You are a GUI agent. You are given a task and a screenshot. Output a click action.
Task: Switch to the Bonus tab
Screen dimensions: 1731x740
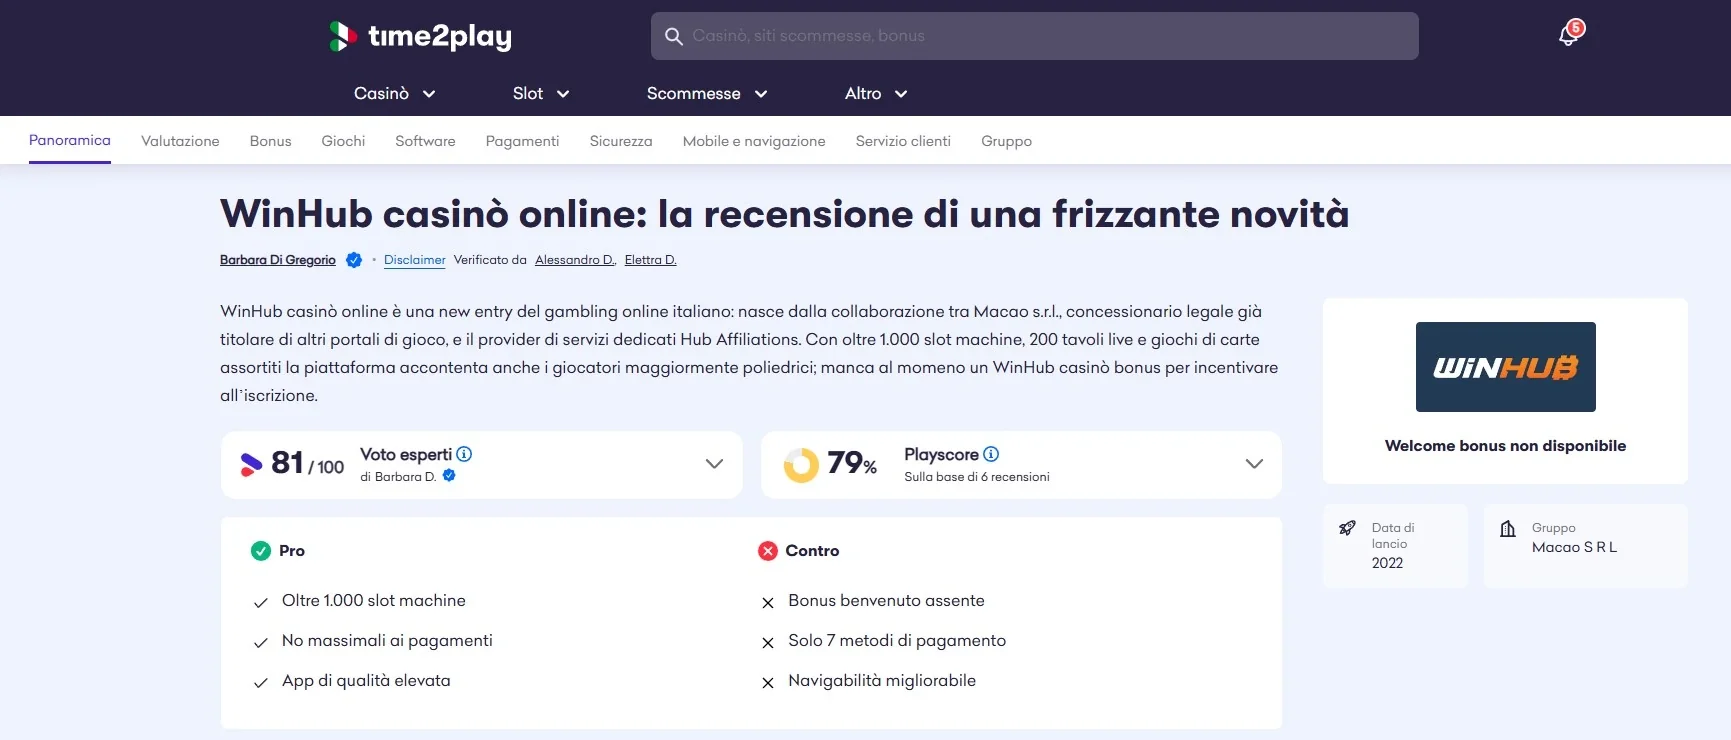click(x=271, y=142)
